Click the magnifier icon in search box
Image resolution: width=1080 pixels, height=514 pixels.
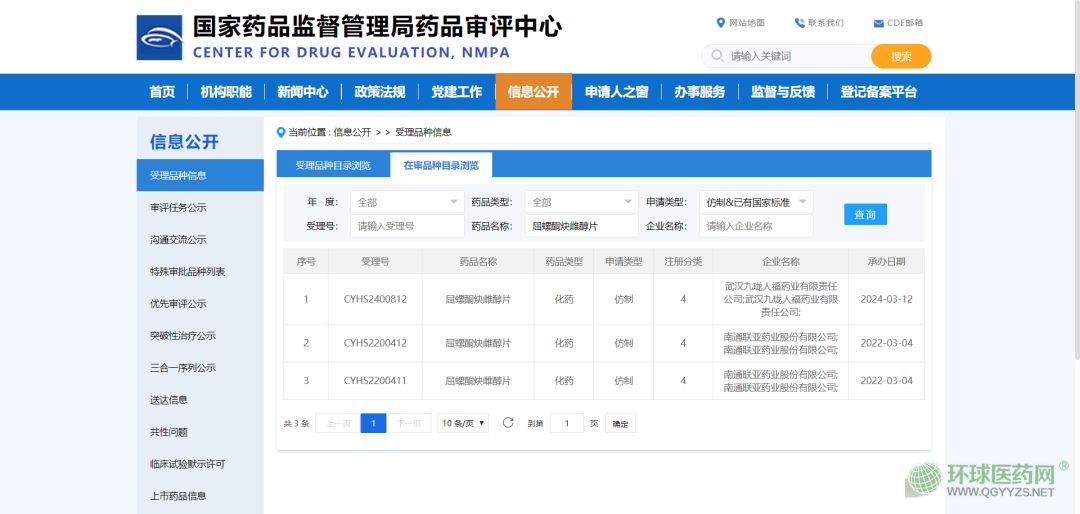(717, 56)
